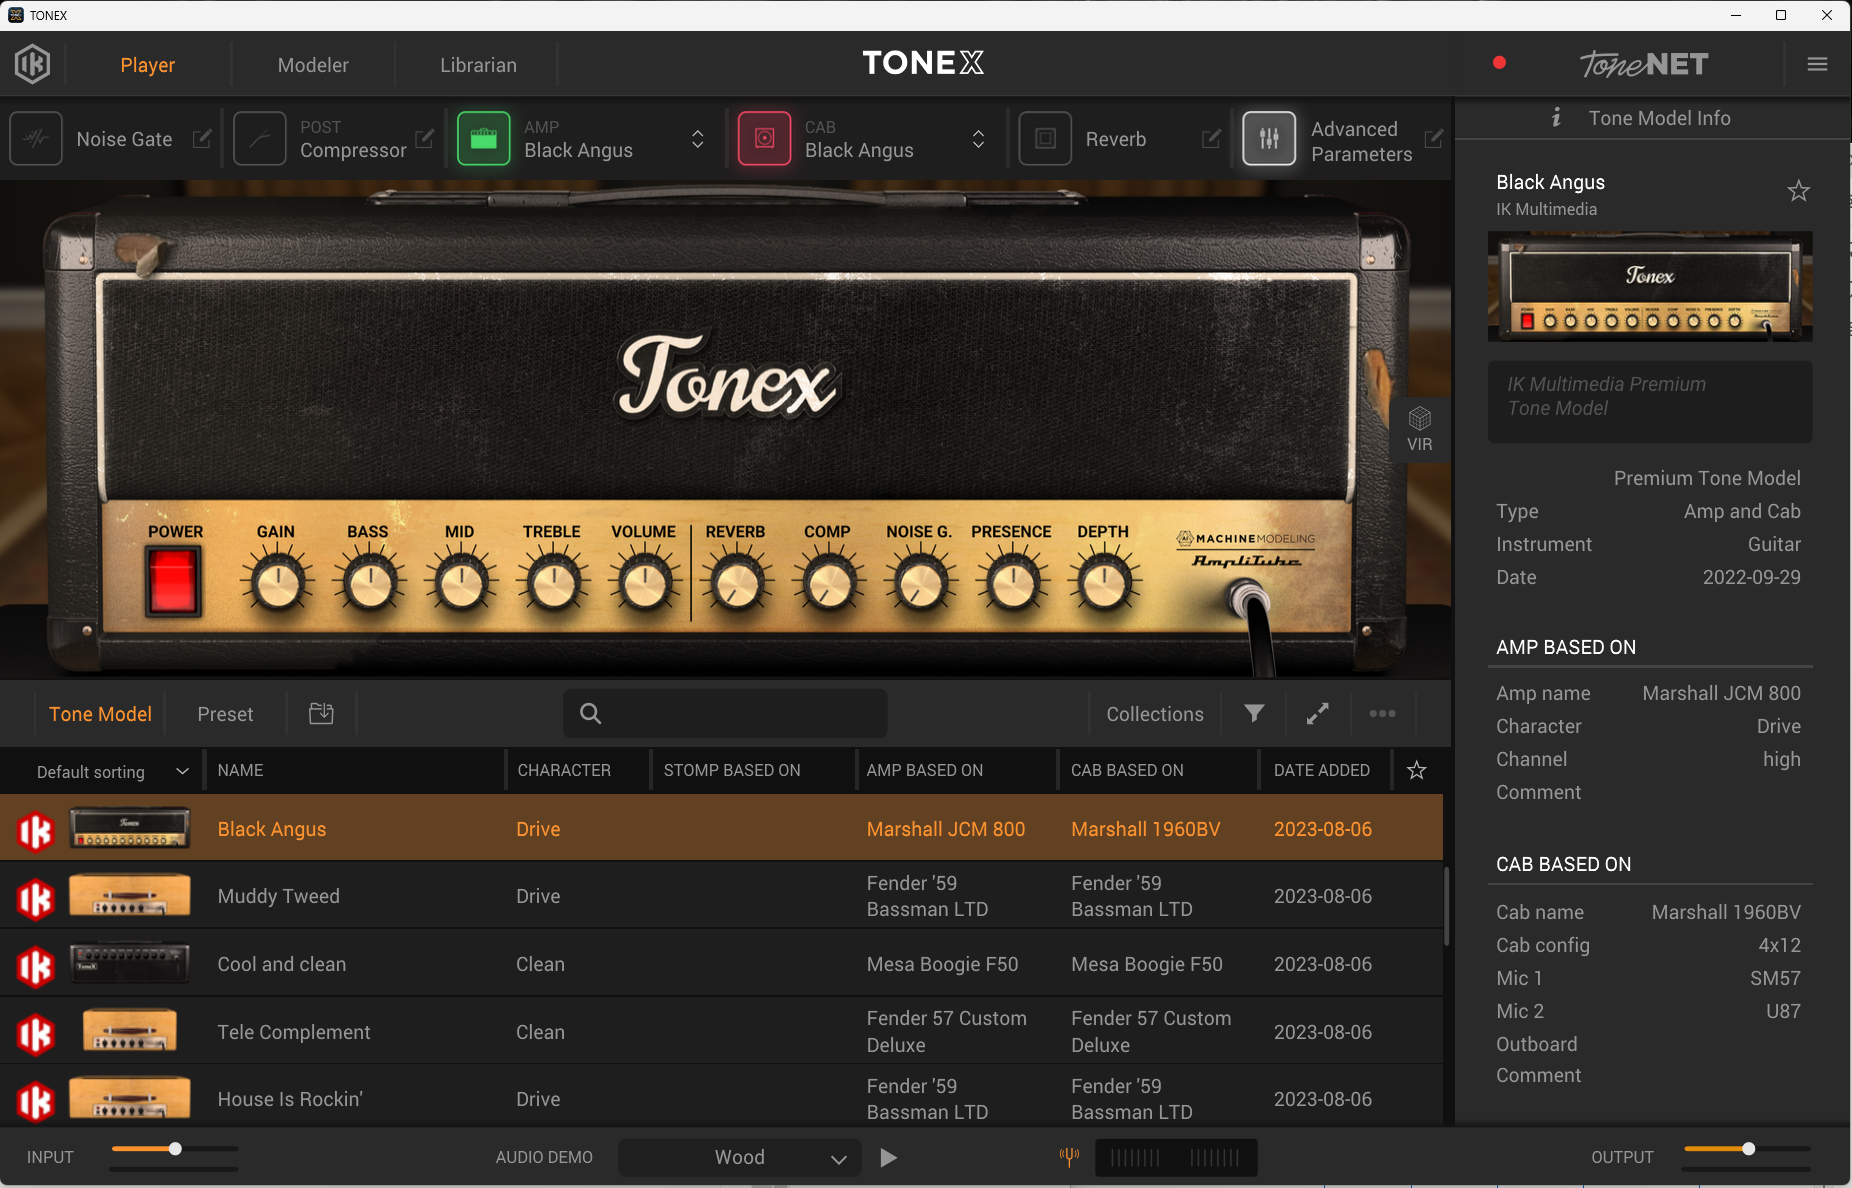This screenshot has width=1852, height=1188.
Task: Click the Advanced Parameters edit icon
Action: [1434, 139]
